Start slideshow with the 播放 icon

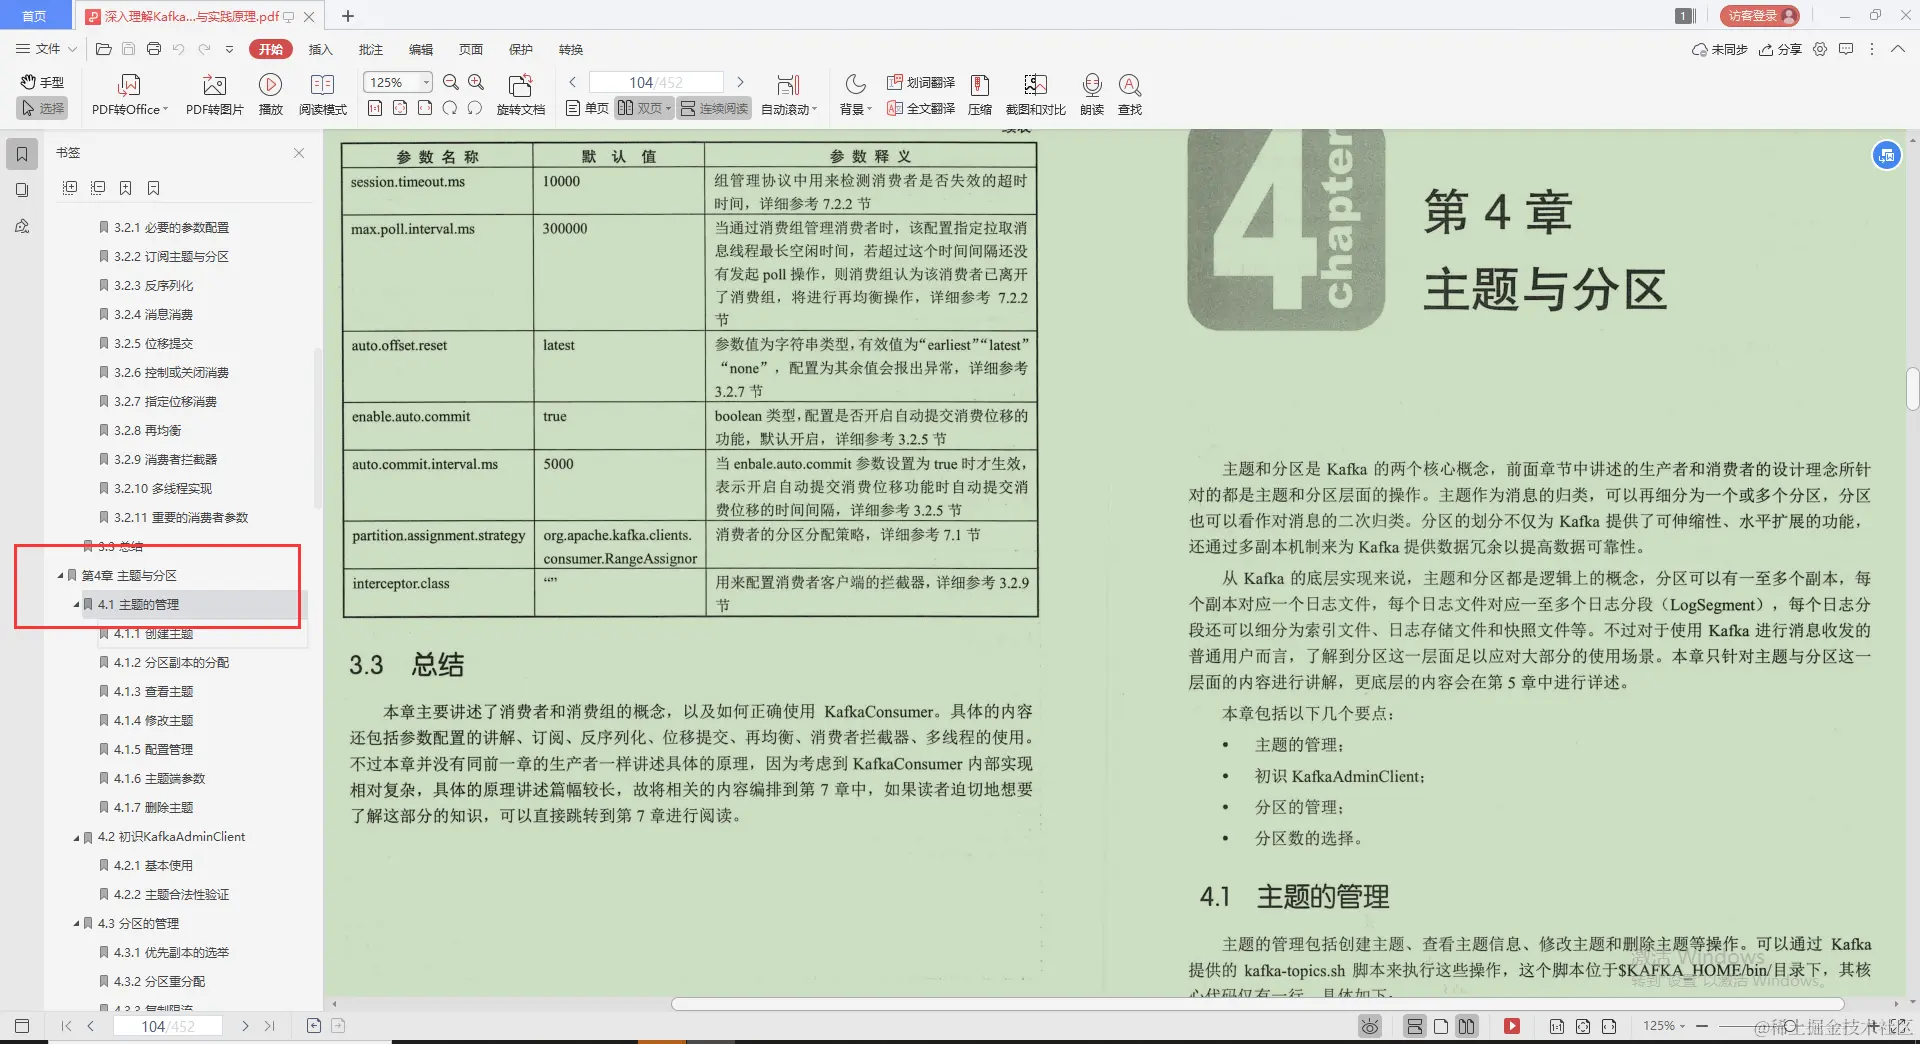click(x=270, y=93)
